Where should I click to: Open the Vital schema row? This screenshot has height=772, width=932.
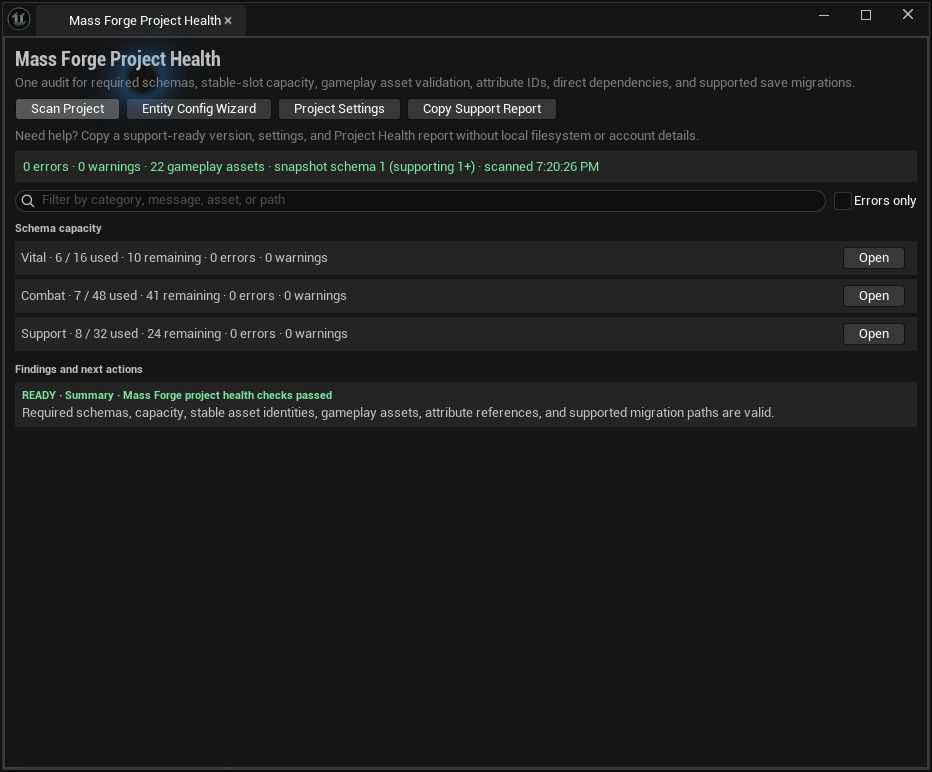pyautogui.click(x=873, y=258)
